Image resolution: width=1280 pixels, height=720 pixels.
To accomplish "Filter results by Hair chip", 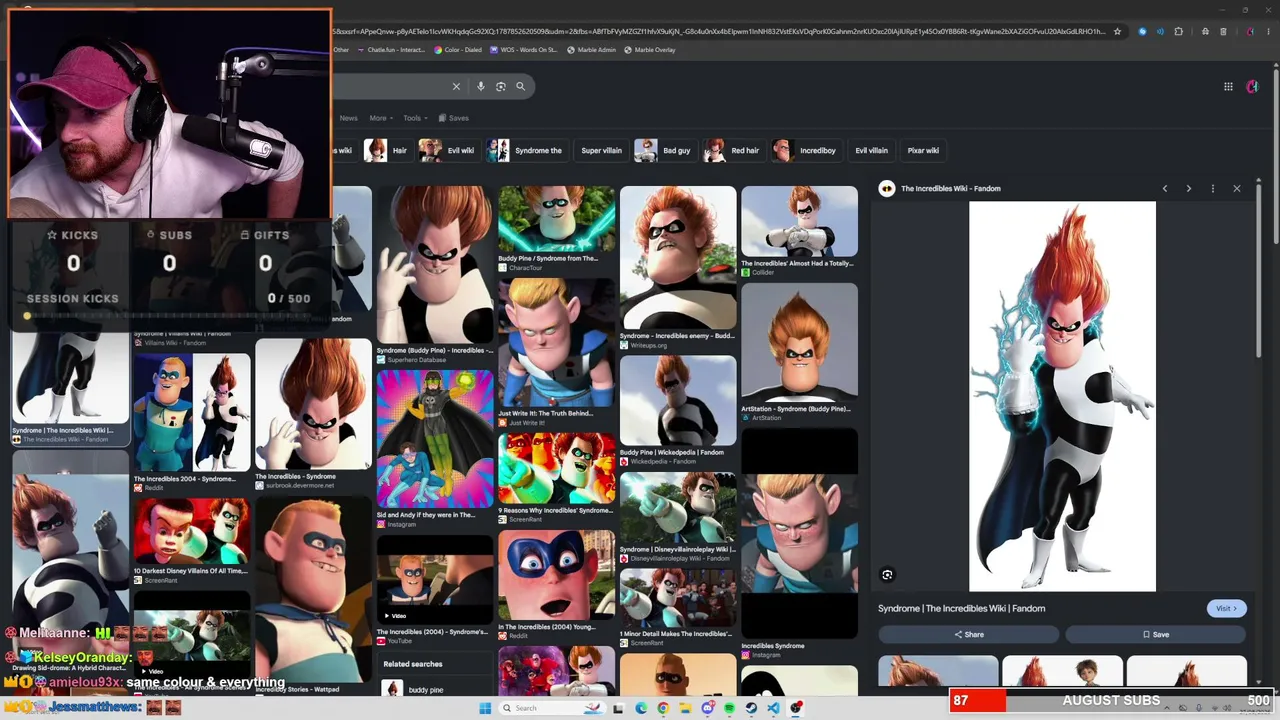I will tap(387, 150).
